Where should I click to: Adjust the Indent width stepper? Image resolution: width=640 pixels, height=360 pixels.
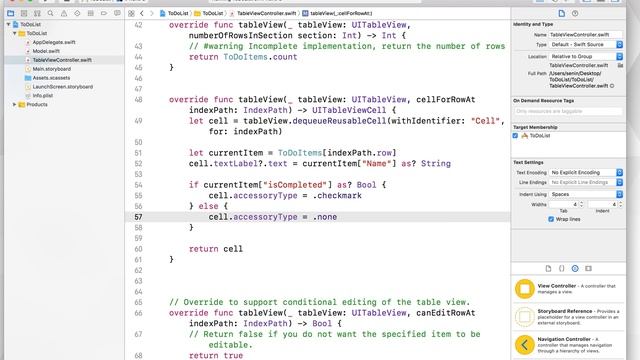tap(620, 204)
